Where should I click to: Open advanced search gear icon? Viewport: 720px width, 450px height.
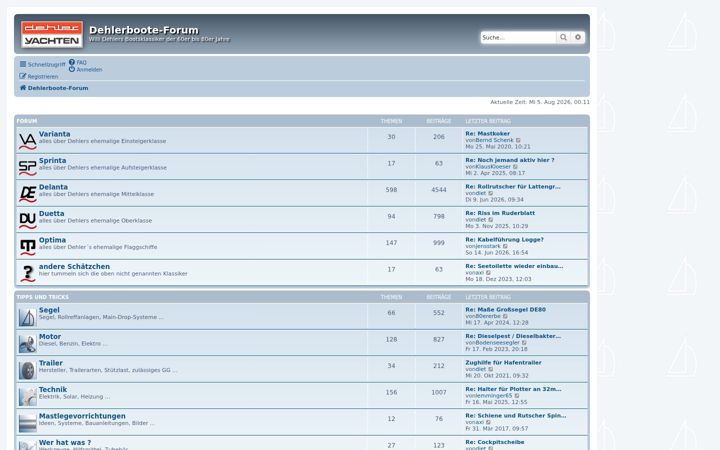click(578, 37)
